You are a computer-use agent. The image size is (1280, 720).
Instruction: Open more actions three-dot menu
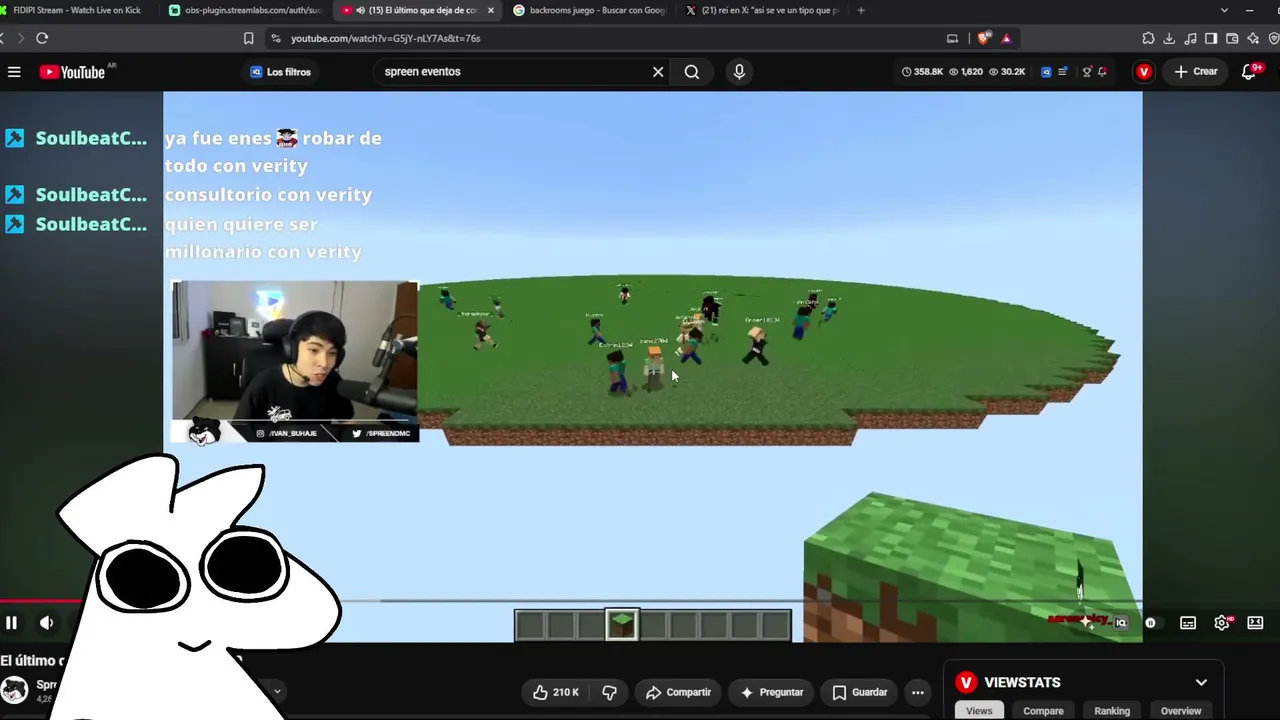(x=918, y=692)
